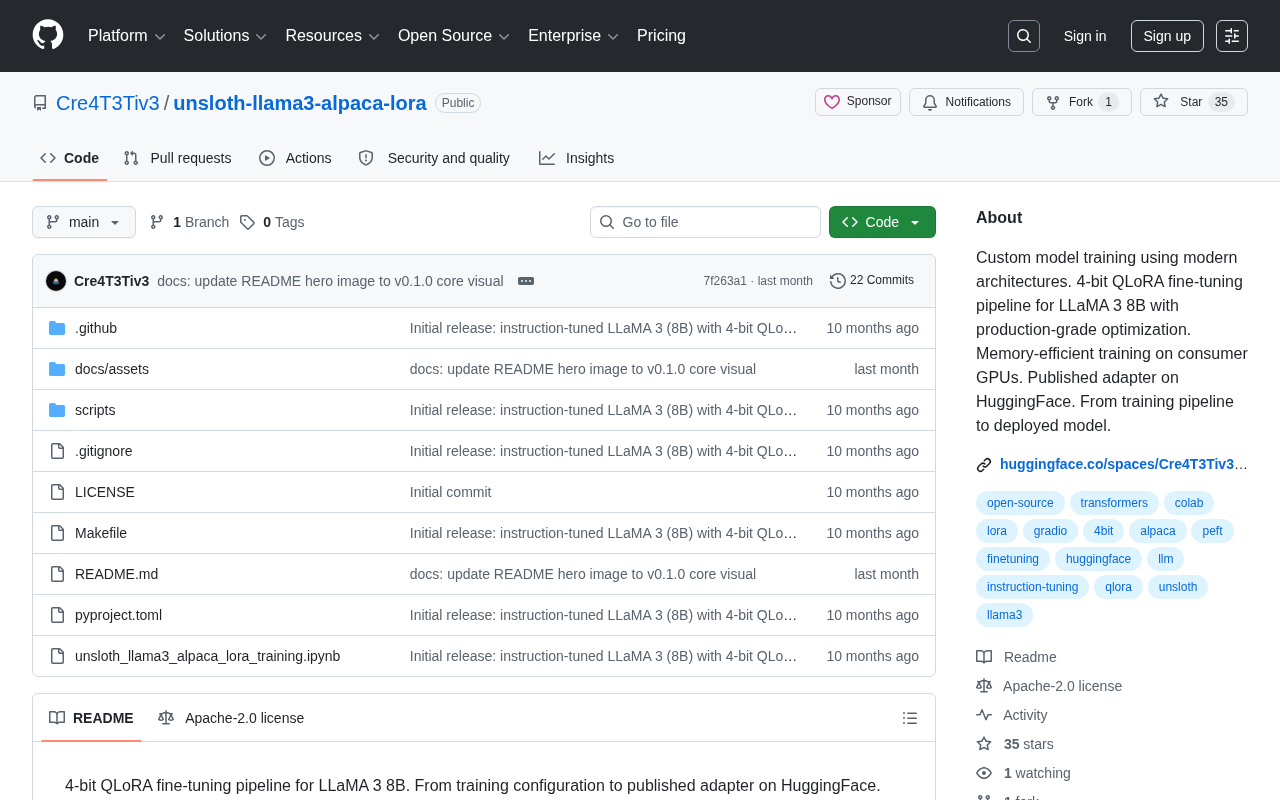Image resolution: width=1280 pixels, height=800 pixels.
Task: Expand the Platform menu
Action: pos(127,36)
